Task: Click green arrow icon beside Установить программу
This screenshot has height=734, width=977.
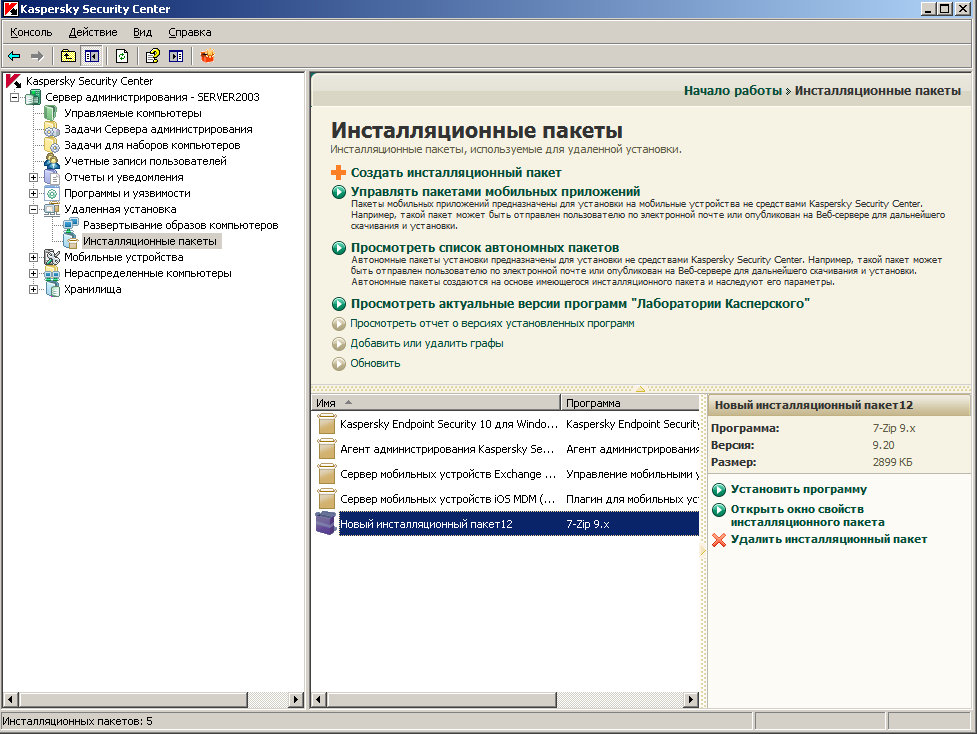Action: point(719,490)
